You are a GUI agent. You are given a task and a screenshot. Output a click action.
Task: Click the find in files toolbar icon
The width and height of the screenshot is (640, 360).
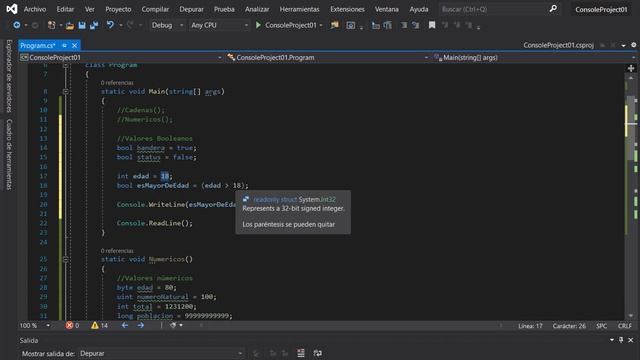[335, 25]
